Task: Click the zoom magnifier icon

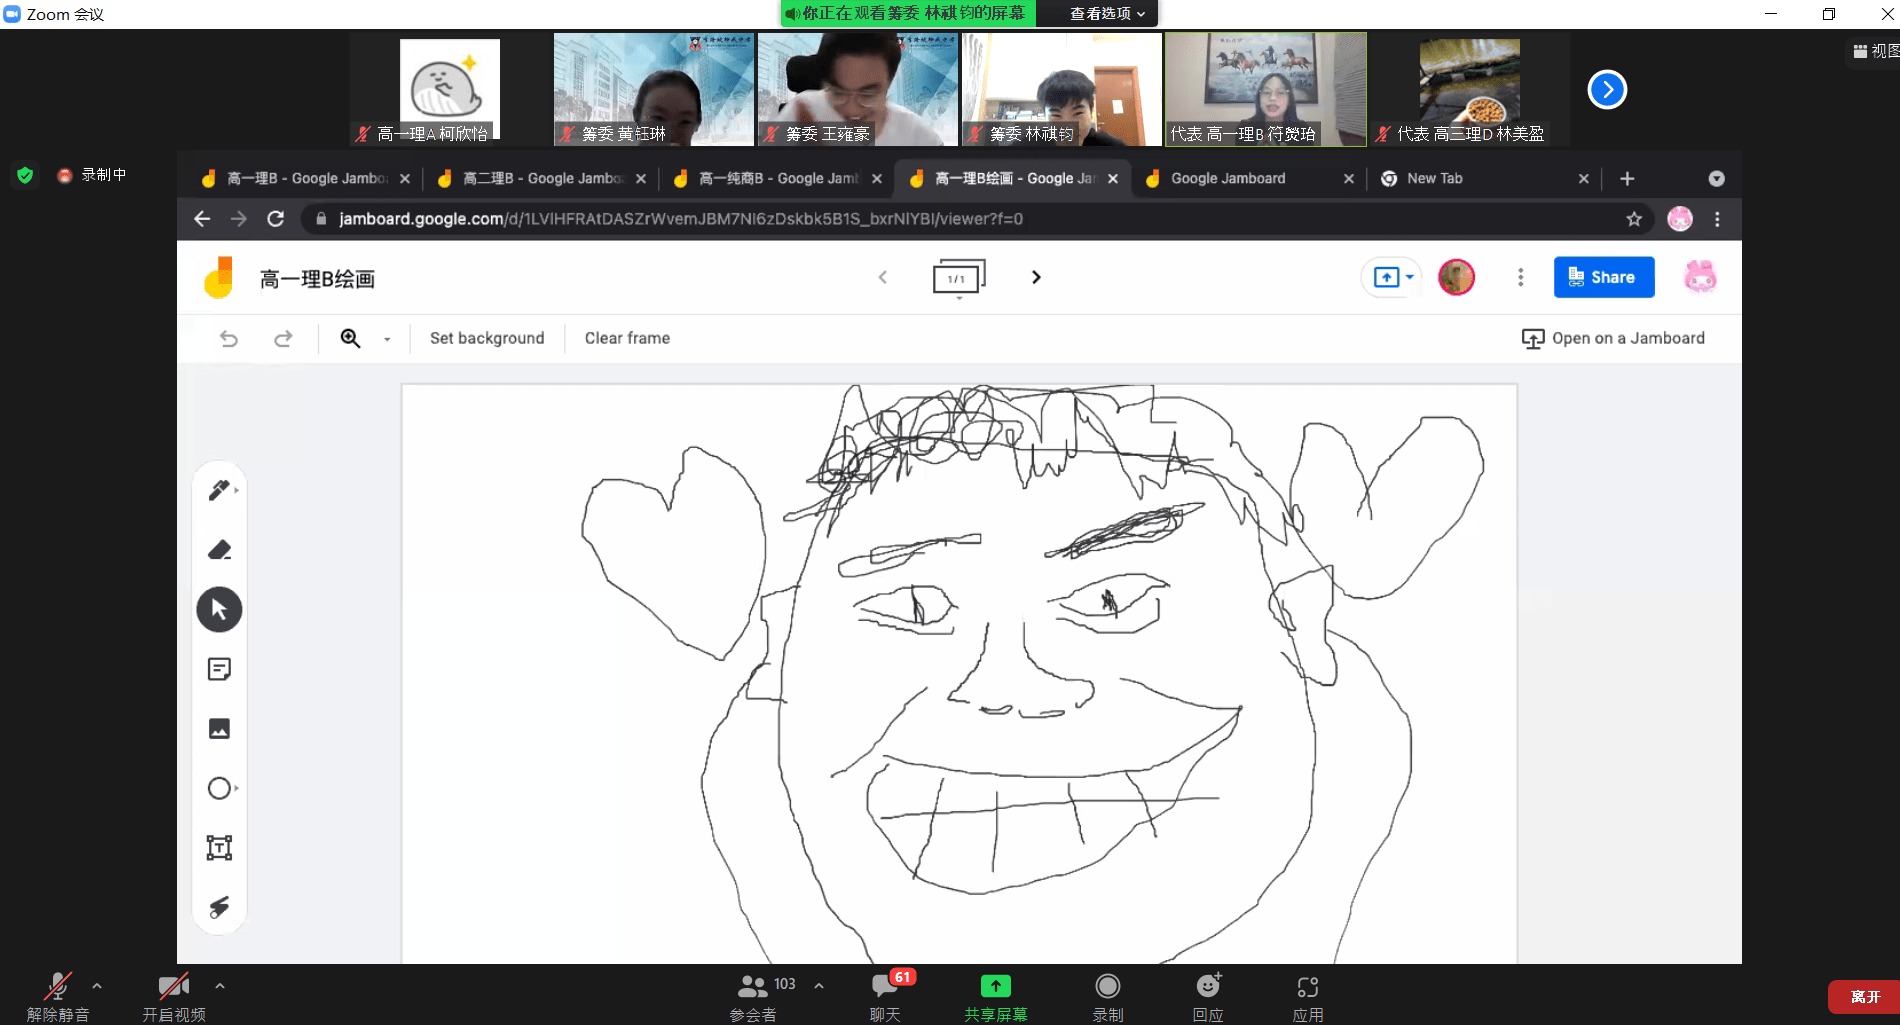Action: pos(350,338)
